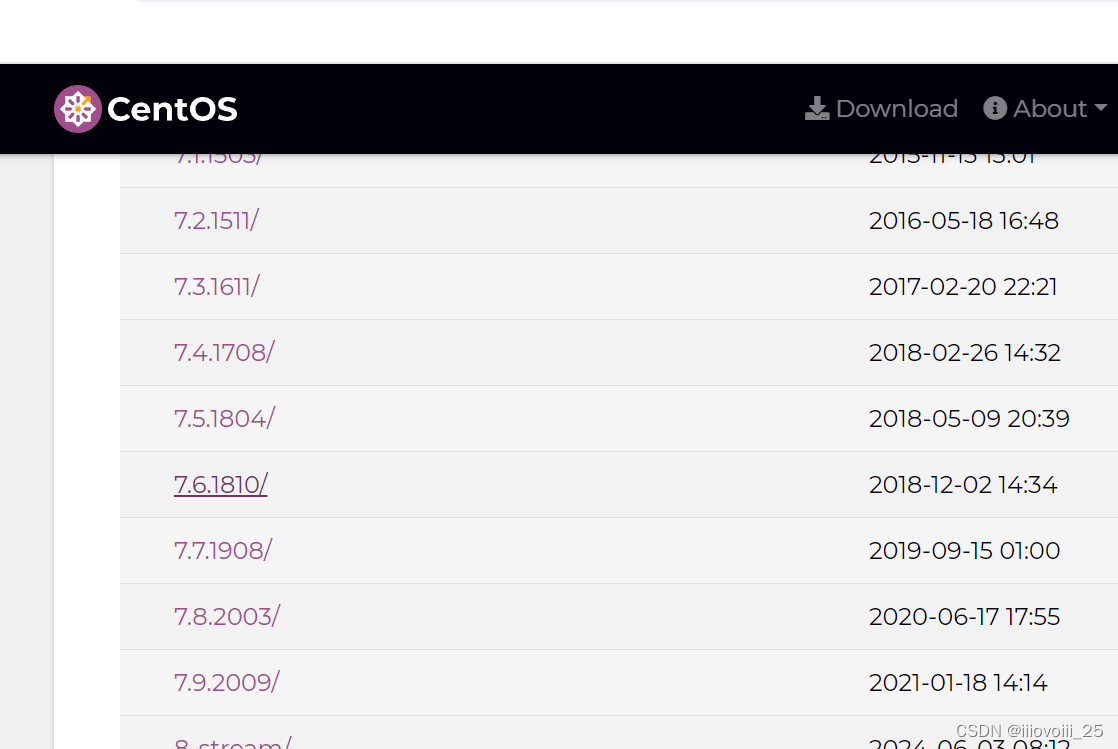
Task: Click the CentOS logo icon
Action: (77, 109)
